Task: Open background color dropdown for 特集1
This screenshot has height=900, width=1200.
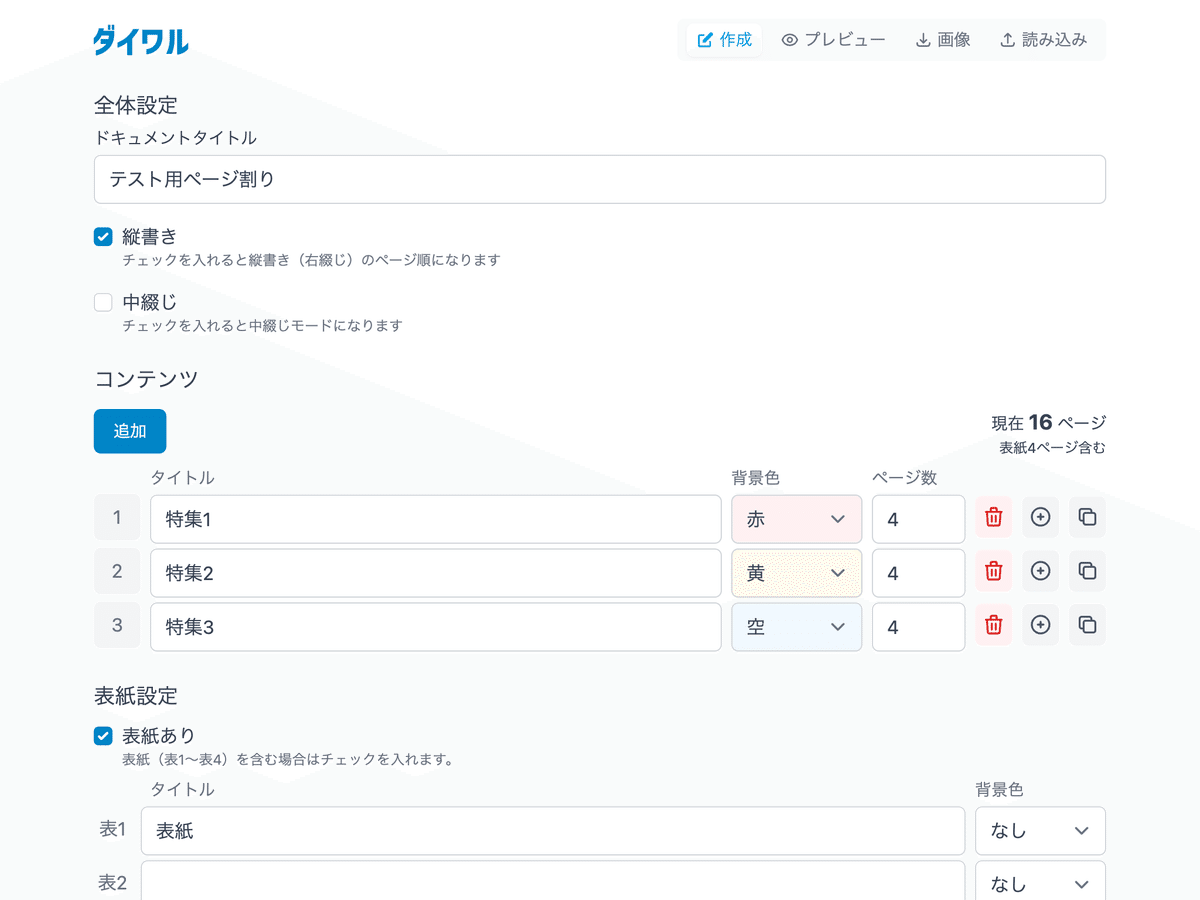Action: 796,519
